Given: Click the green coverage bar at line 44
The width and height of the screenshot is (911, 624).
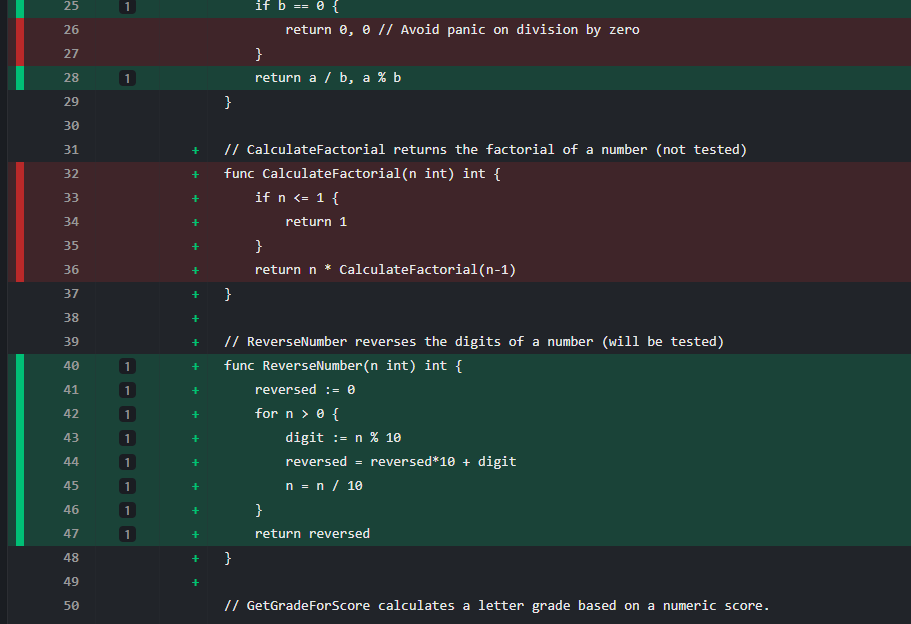Looking at the screenshot, I should pyautogui.click(x=20, y=462).
